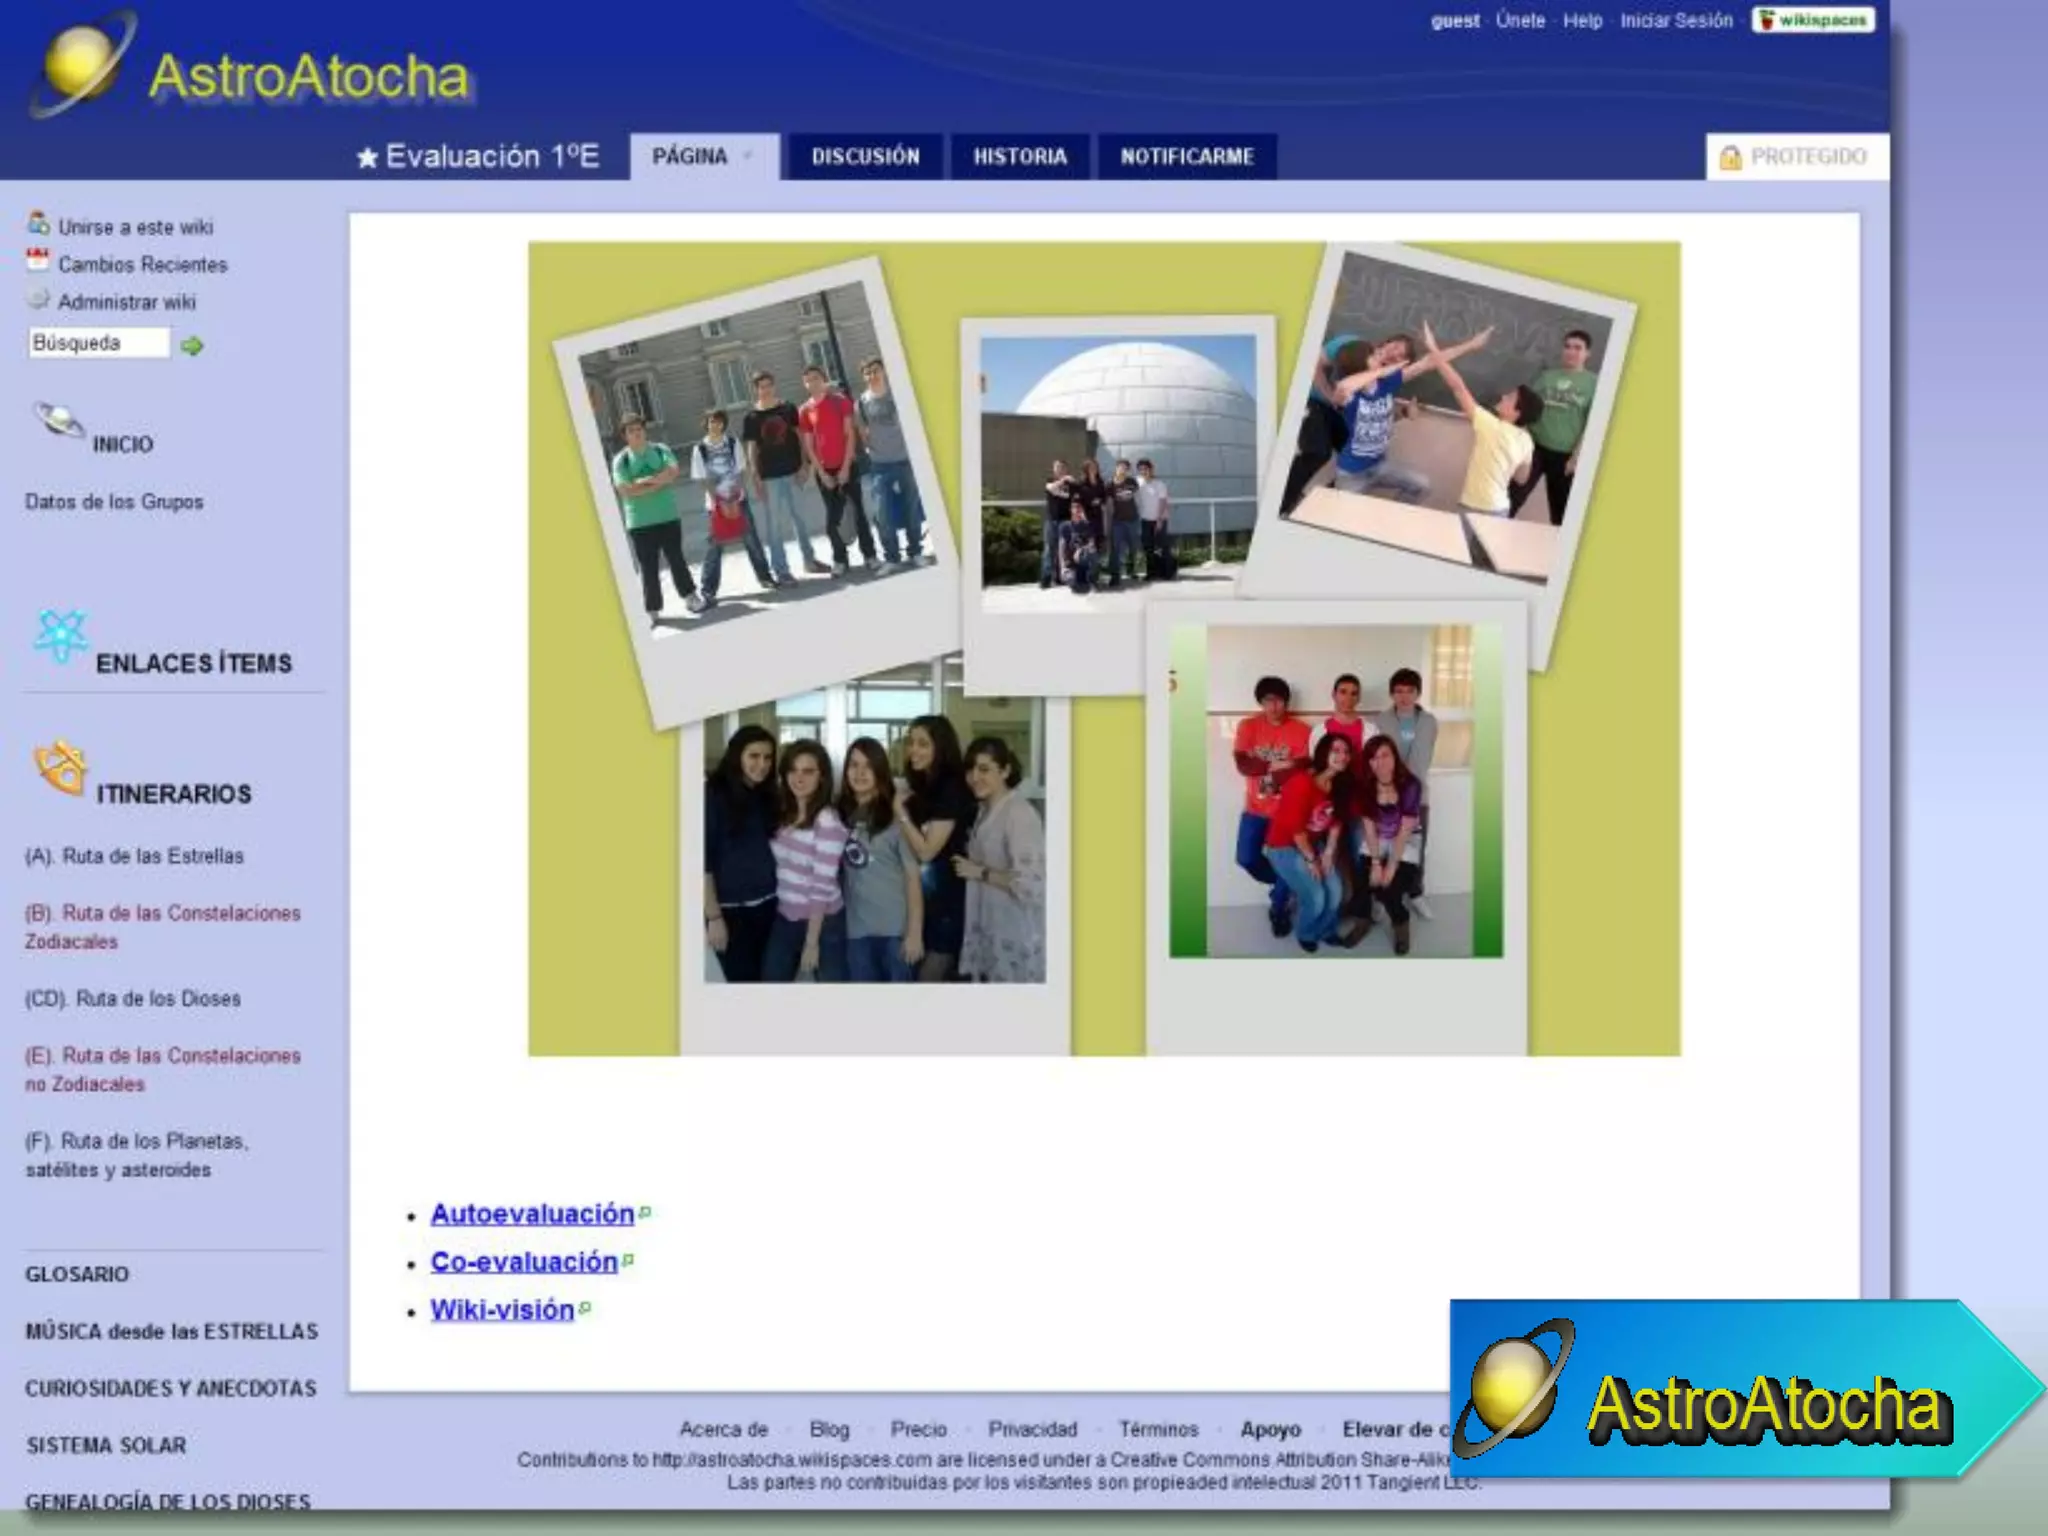Click the padlock PROTEGIDO icon

tap(1730, 158)
